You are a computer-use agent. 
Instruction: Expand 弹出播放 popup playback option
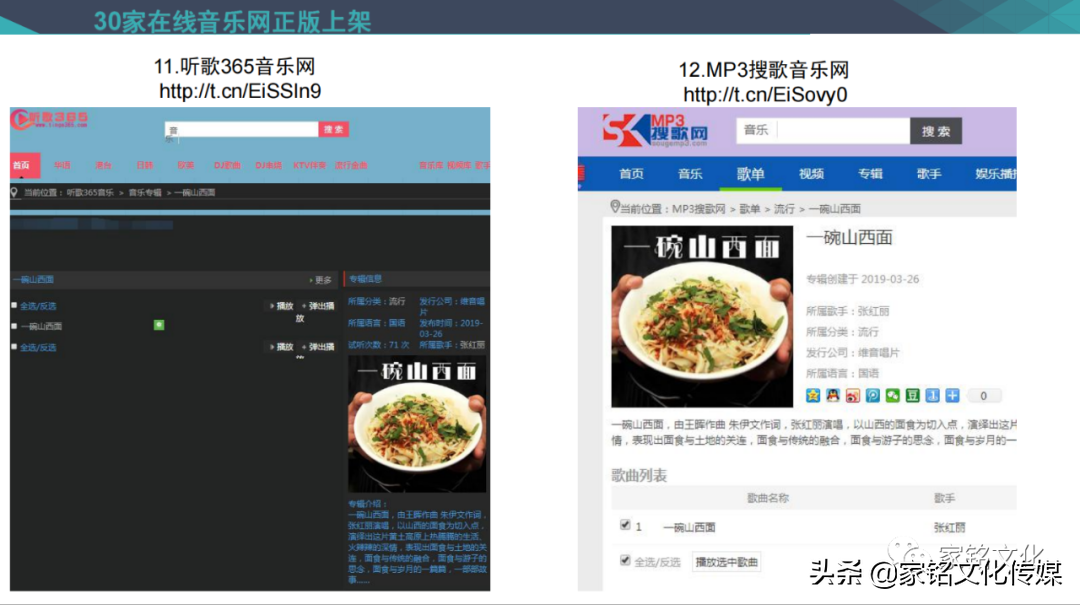point(320,306)
